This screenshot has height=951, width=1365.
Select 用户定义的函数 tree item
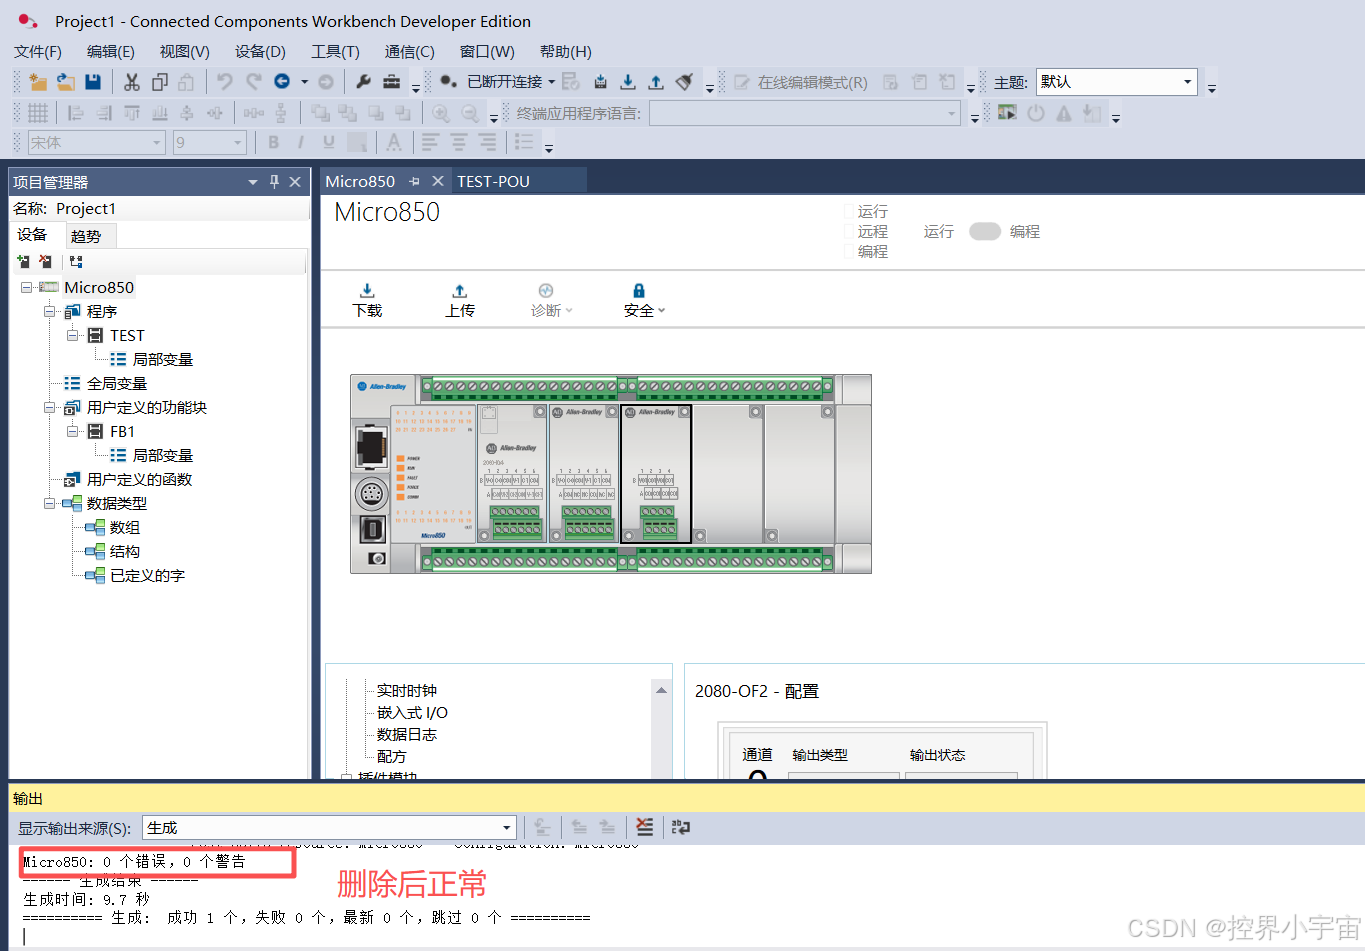pyautogui.click(x=139, y=479)
